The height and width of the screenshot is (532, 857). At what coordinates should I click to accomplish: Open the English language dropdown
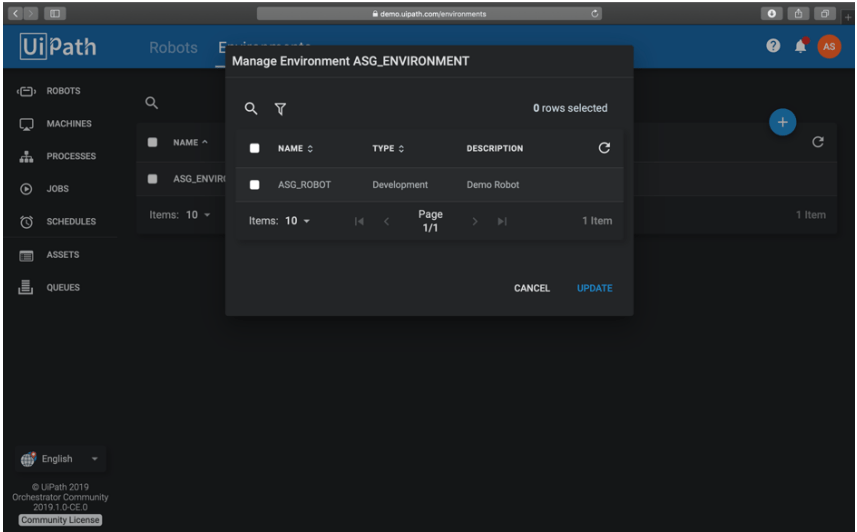(x=62, y=459)
